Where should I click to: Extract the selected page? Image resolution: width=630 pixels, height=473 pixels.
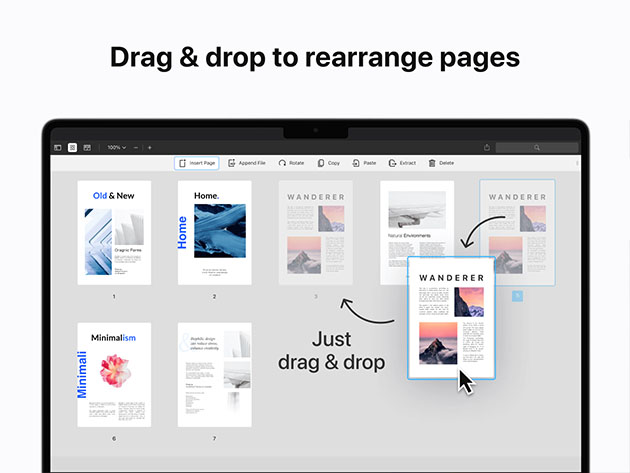pos(403,163)
